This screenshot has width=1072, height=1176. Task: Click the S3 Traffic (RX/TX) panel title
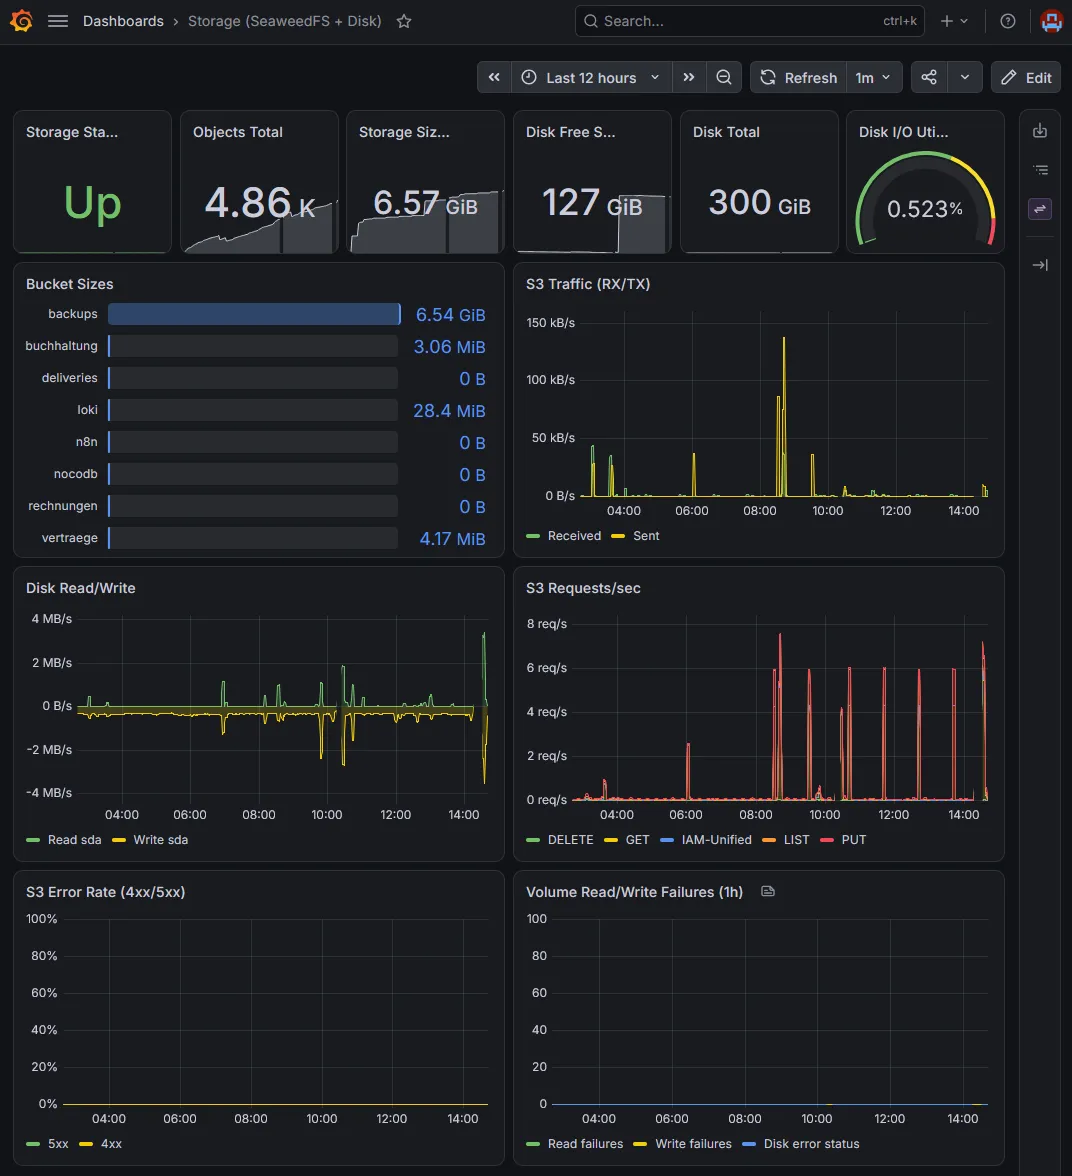588,284
